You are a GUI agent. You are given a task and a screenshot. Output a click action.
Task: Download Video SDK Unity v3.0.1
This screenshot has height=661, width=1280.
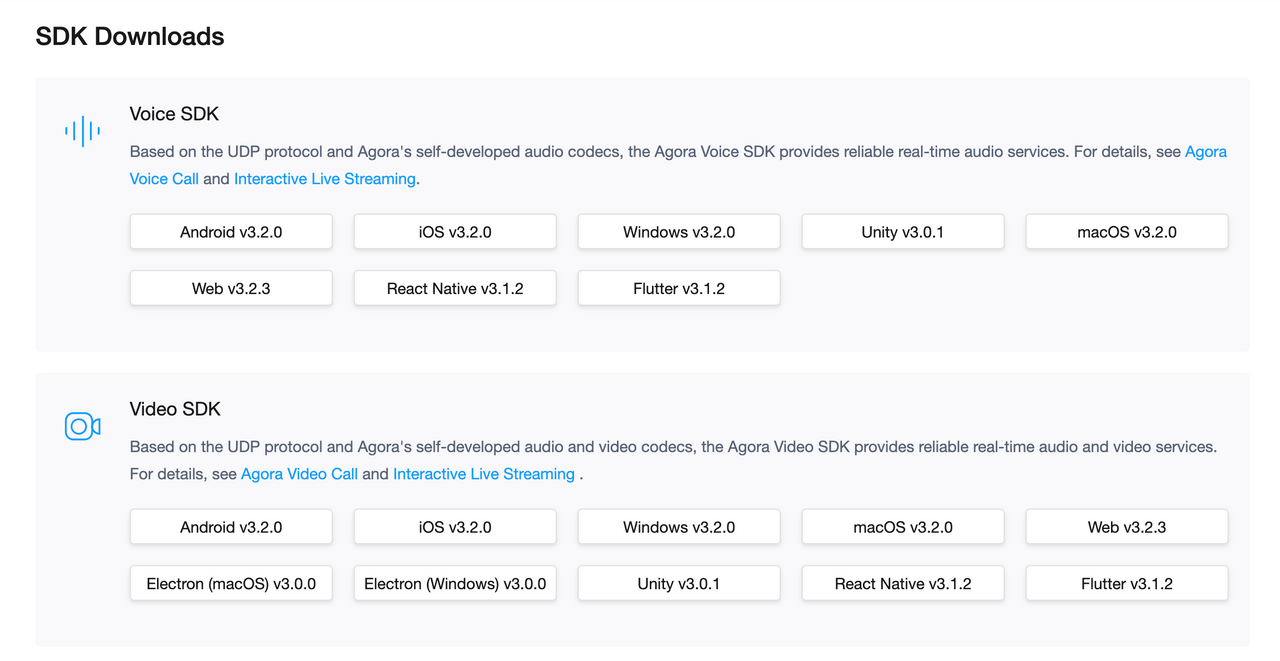click(x=679, y=583)
